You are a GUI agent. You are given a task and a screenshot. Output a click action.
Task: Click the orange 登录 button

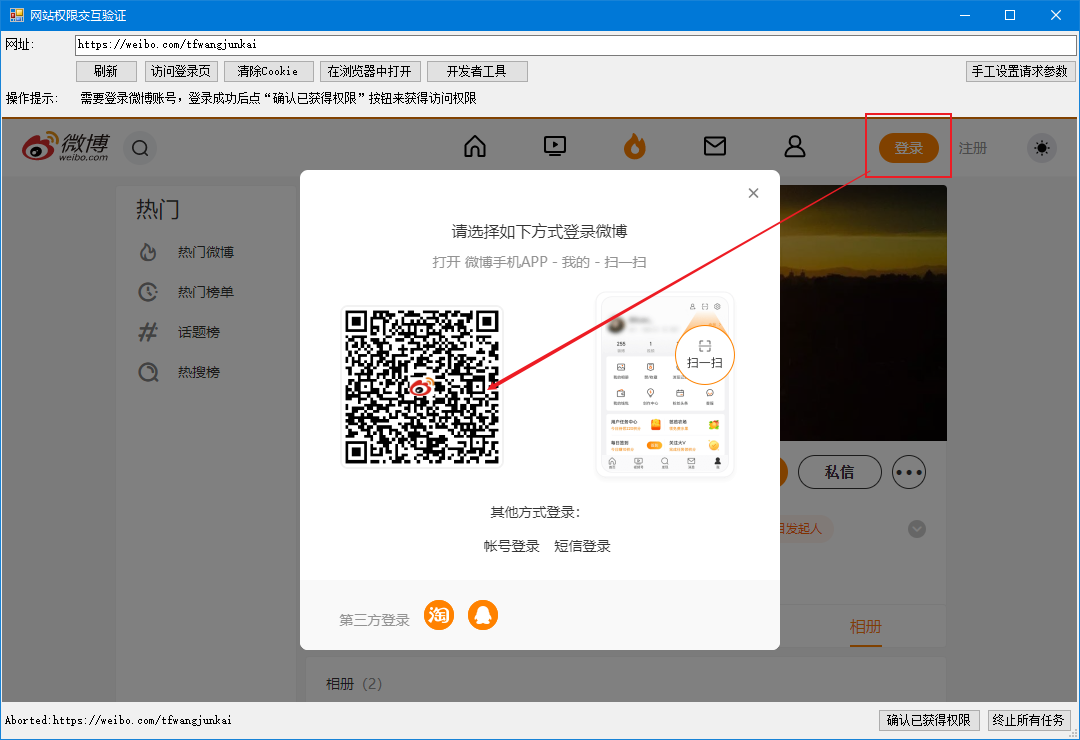pos(908,148)
